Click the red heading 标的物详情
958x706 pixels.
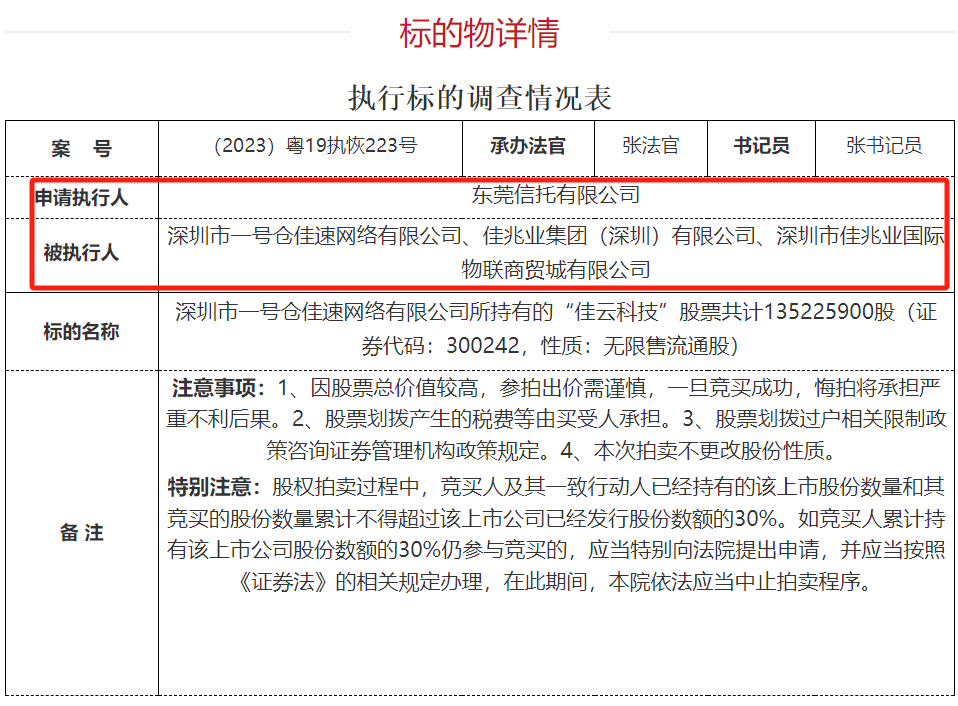[x=479, y=32]
